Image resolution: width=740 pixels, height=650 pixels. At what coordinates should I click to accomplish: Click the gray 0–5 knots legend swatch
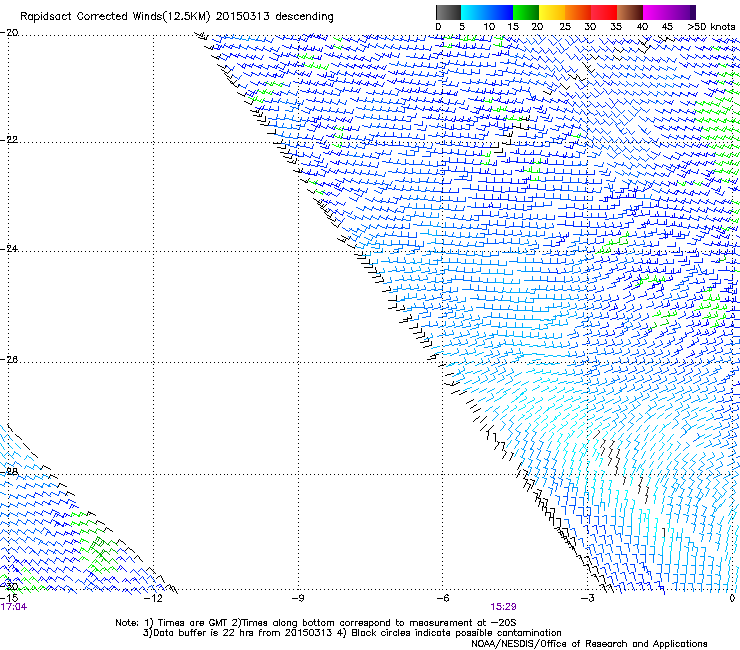(x=448, y=12)
